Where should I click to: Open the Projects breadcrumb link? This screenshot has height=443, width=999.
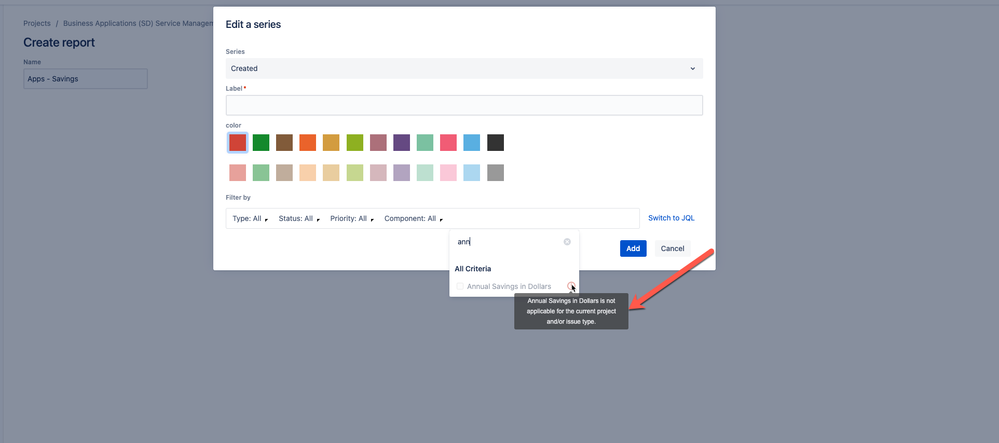click(x=37, y=24)
